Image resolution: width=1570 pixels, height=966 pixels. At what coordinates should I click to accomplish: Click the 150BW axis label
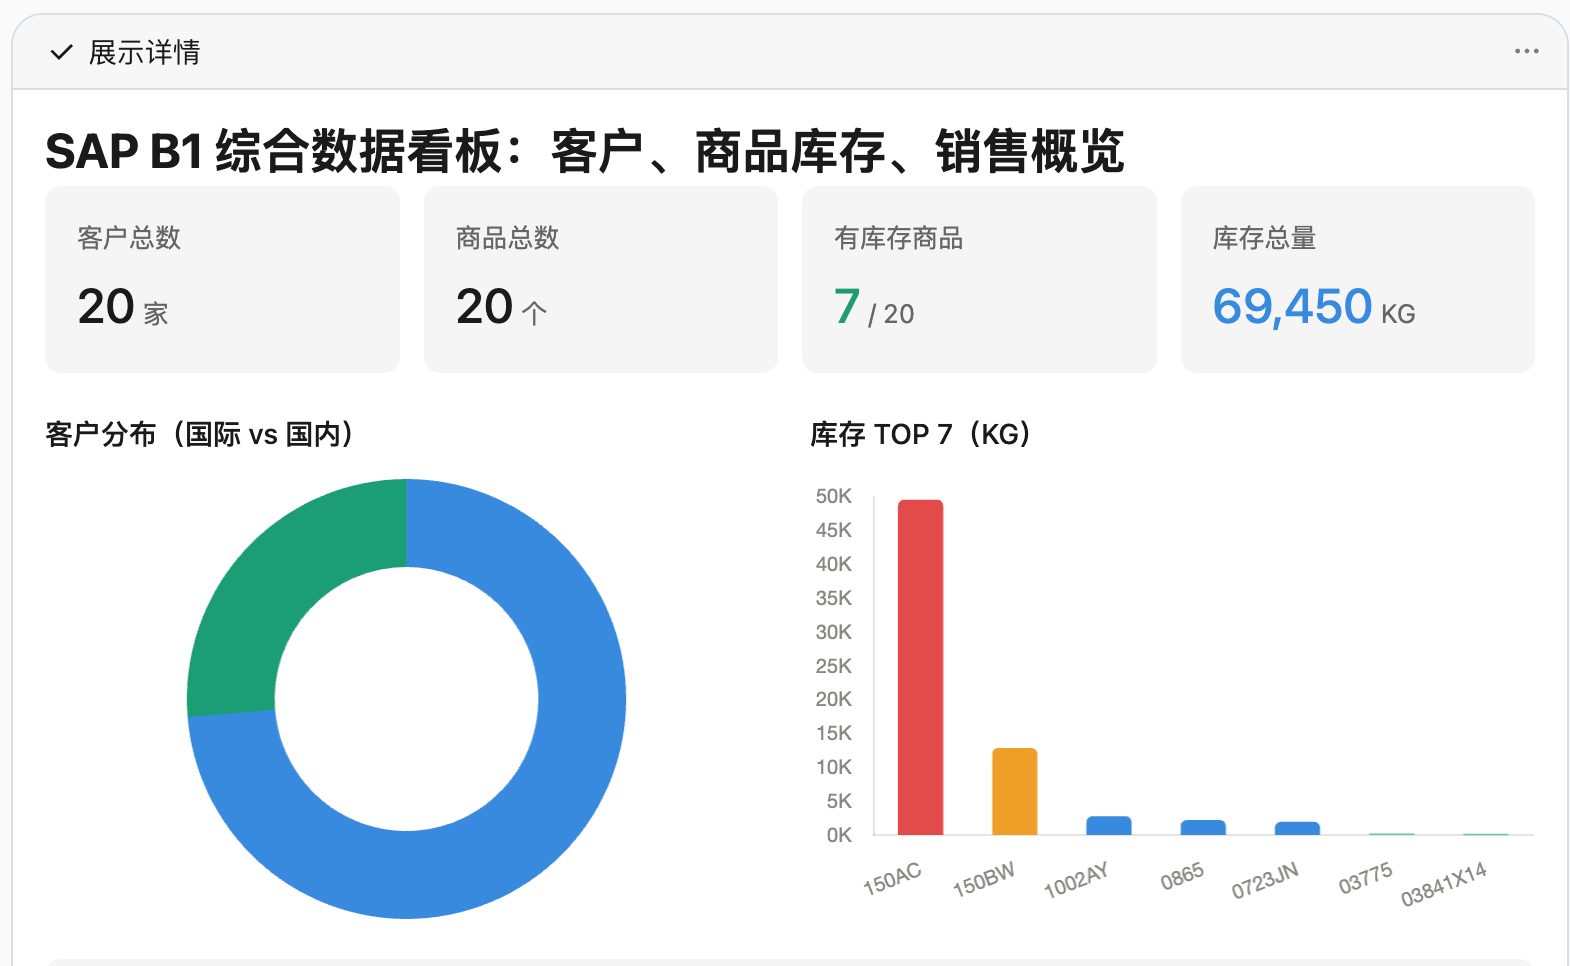pyautogui.click(x=984, y=879)
